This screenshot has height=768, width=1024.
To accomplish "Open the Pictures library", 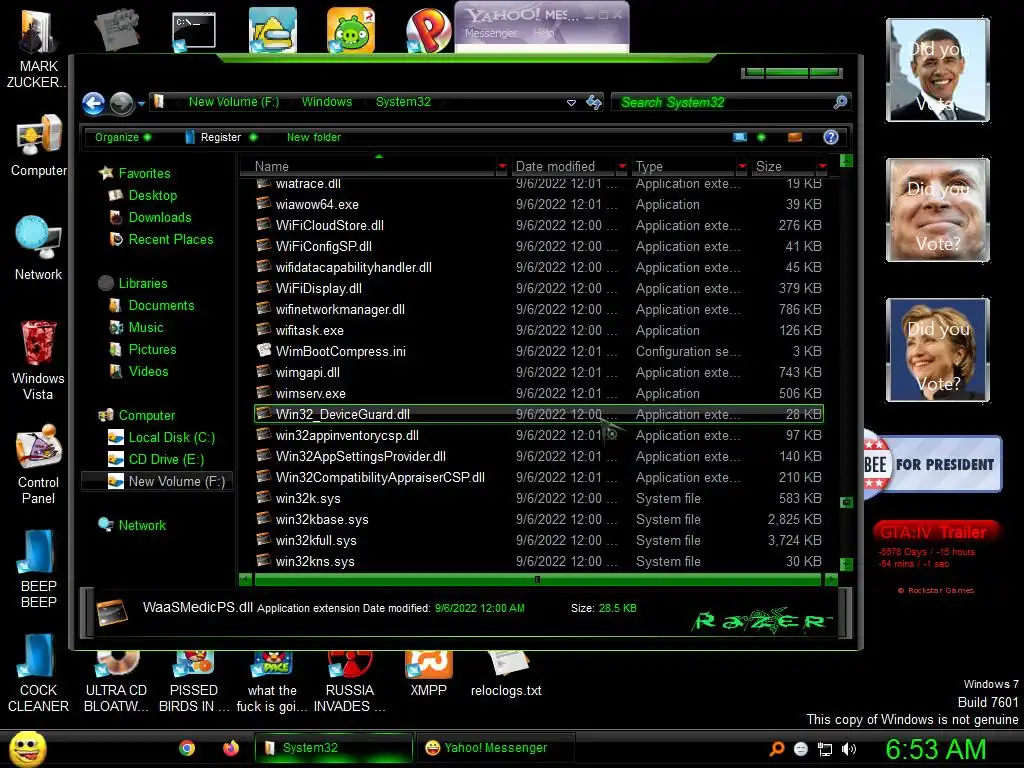I will (x=152, y=349).
